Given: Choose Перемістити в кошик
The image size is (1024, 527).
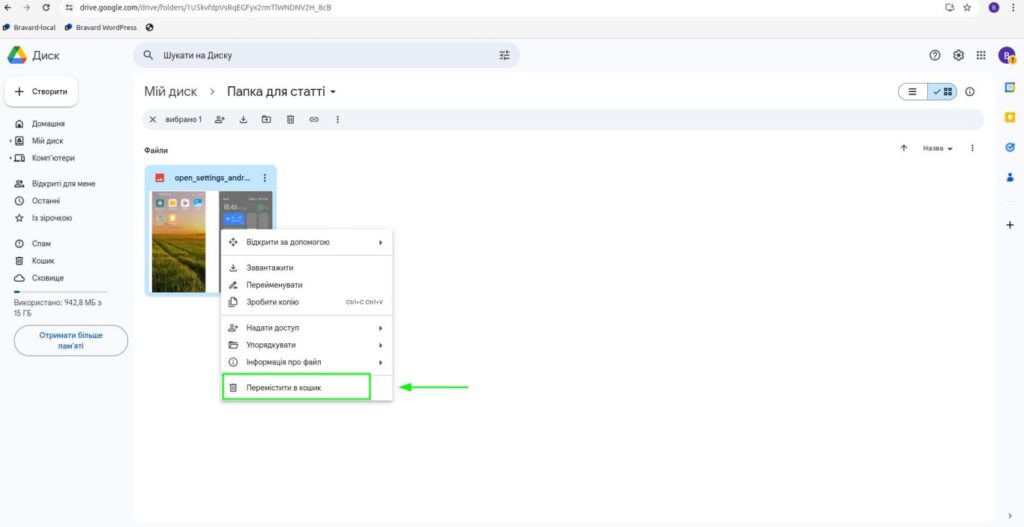Looking at the screenshot, I should click(x=307, y=387).
